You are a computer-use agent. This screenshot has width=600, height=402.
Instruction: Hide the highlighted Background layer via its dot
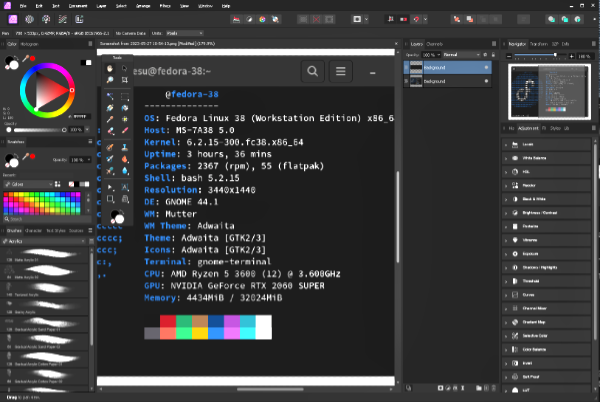486,67
